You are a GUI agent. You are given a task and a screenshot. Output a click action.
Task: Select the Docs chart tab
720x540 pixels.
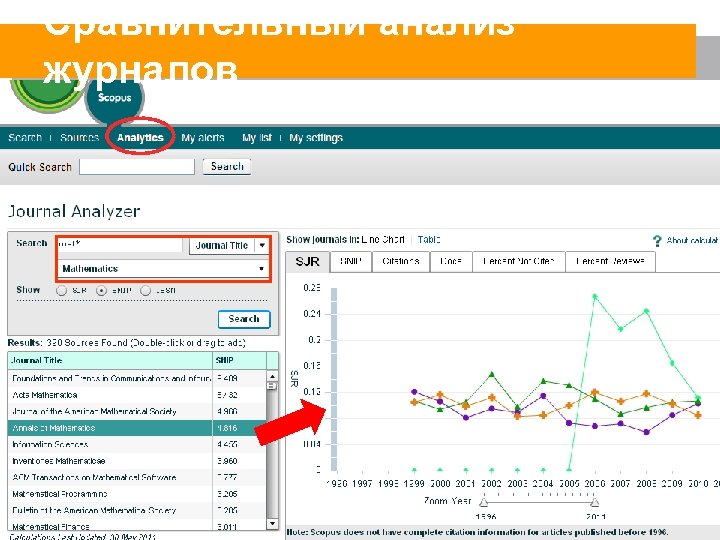(x=451, y=262)
